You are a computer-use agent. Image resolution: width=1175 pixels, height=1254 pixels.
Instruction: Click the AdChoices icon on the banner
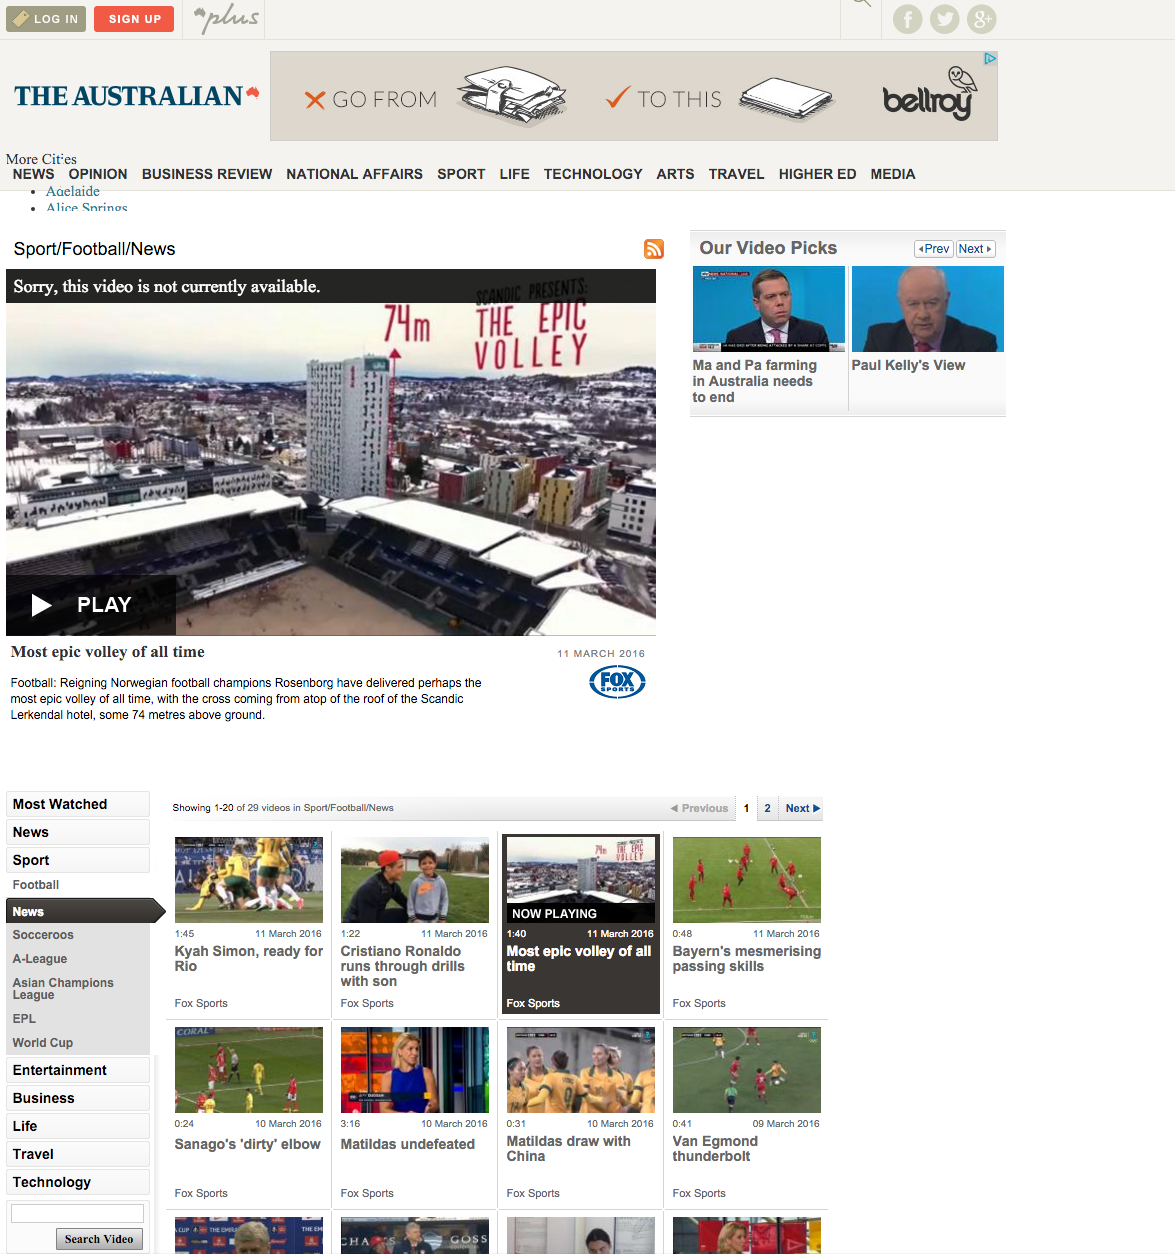[990, 59]
